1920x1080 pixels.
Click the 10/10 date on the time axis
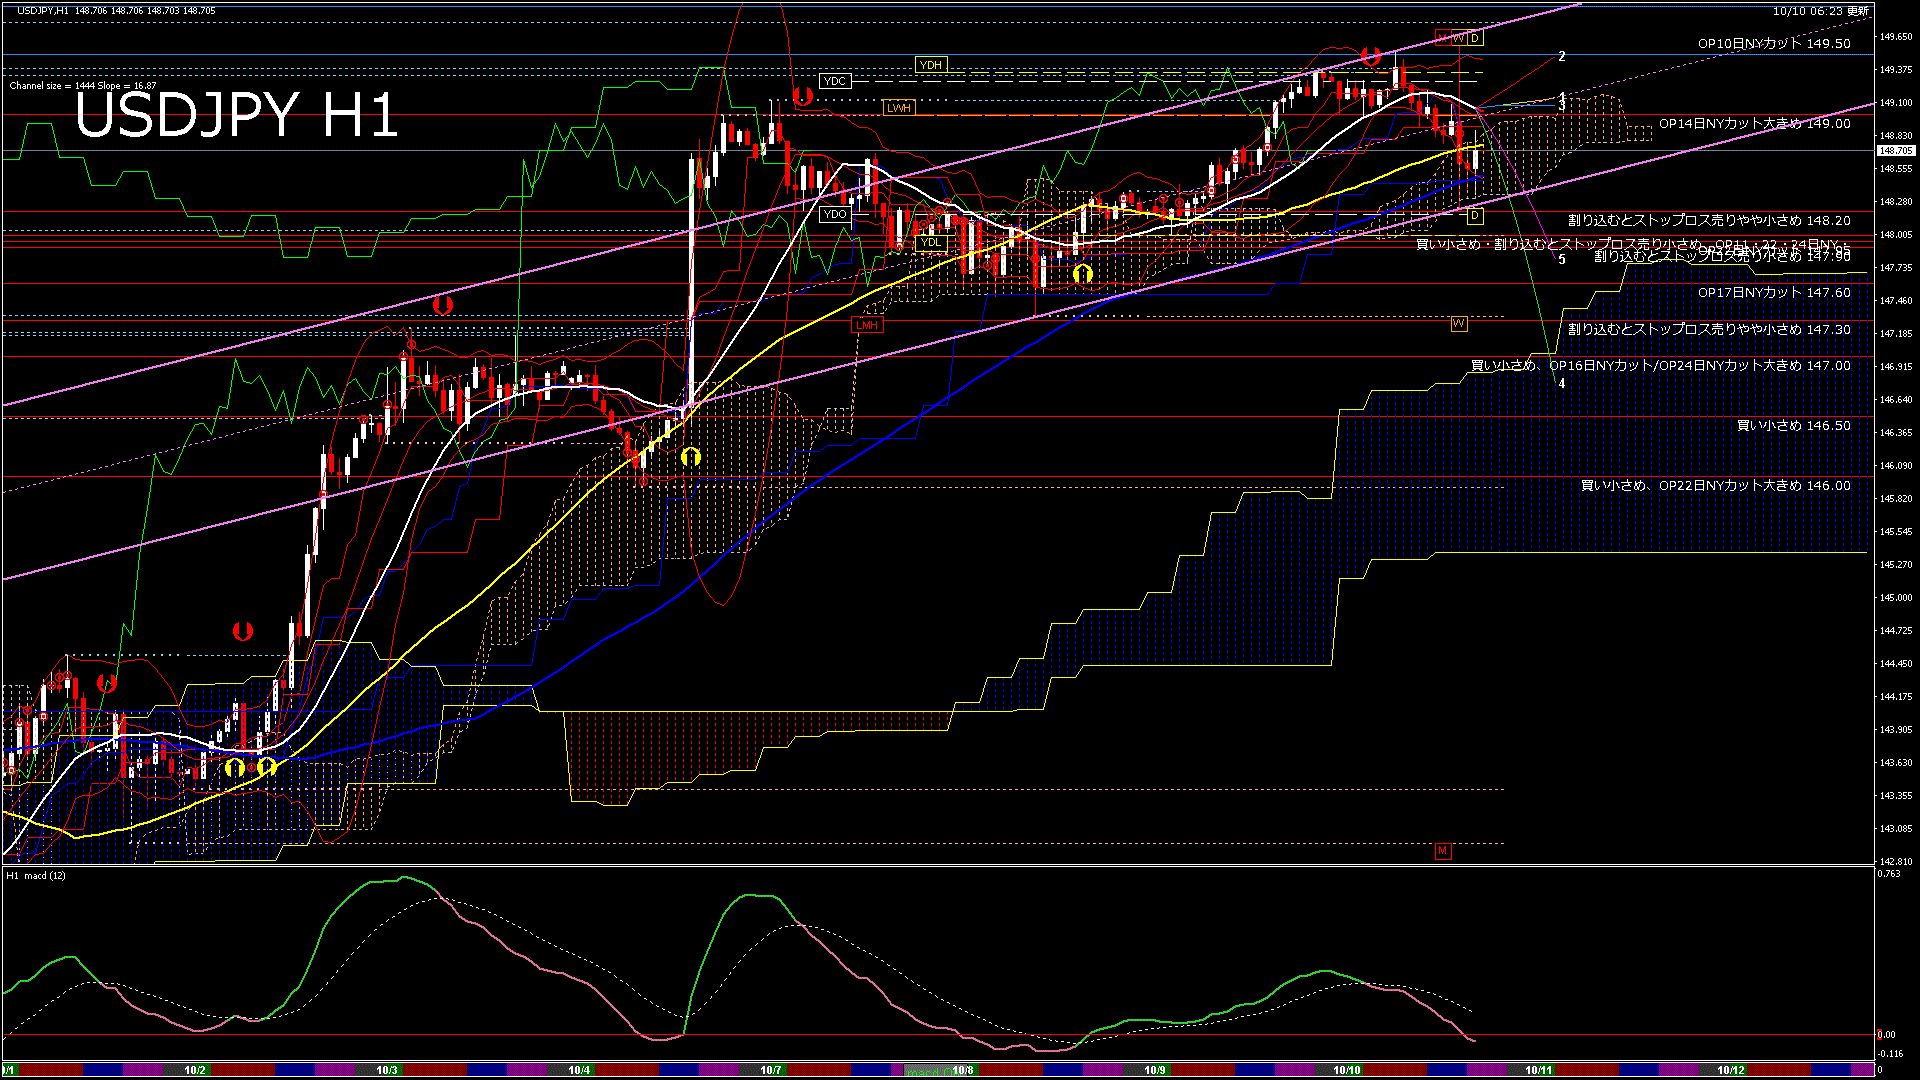pos(1346,1070)
